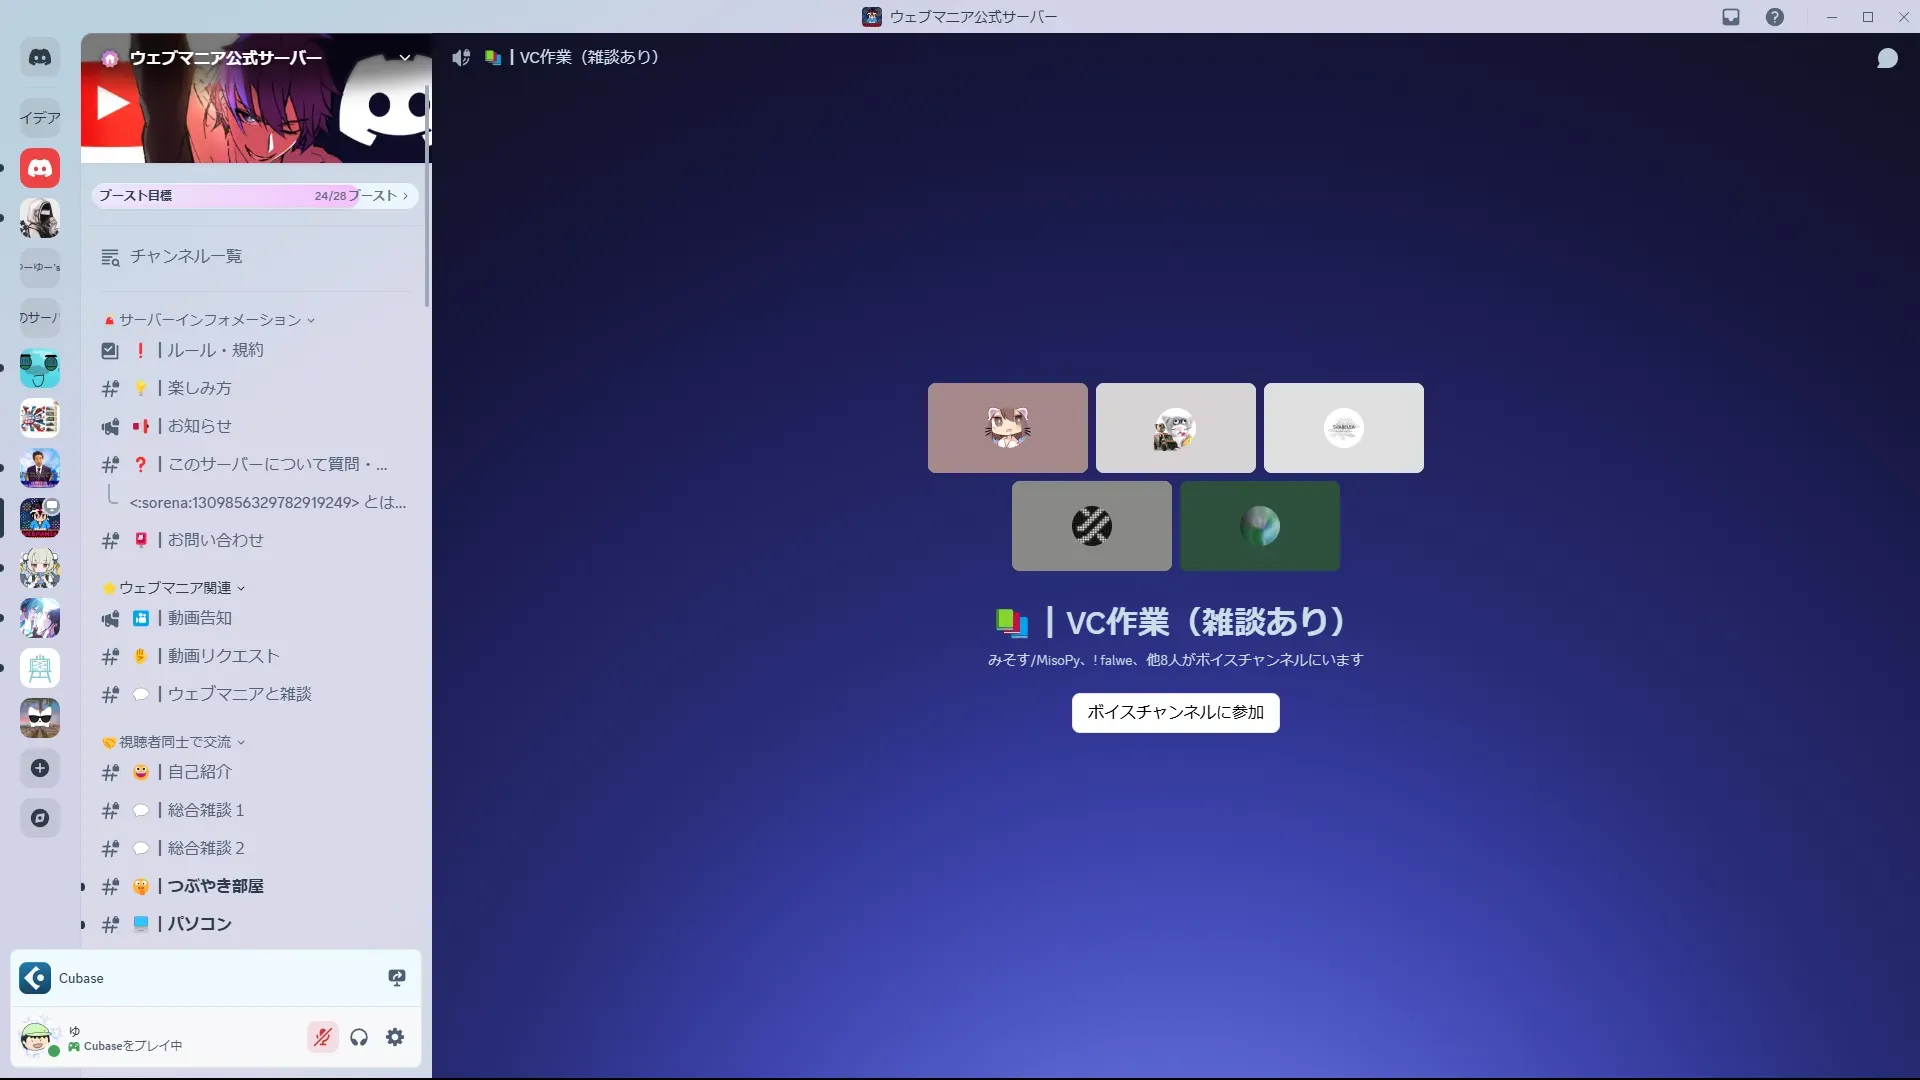The width and height of the screenshot is (1920, 1080).
Task: Open the discover servers compass icon
Action: click(40, 818)
